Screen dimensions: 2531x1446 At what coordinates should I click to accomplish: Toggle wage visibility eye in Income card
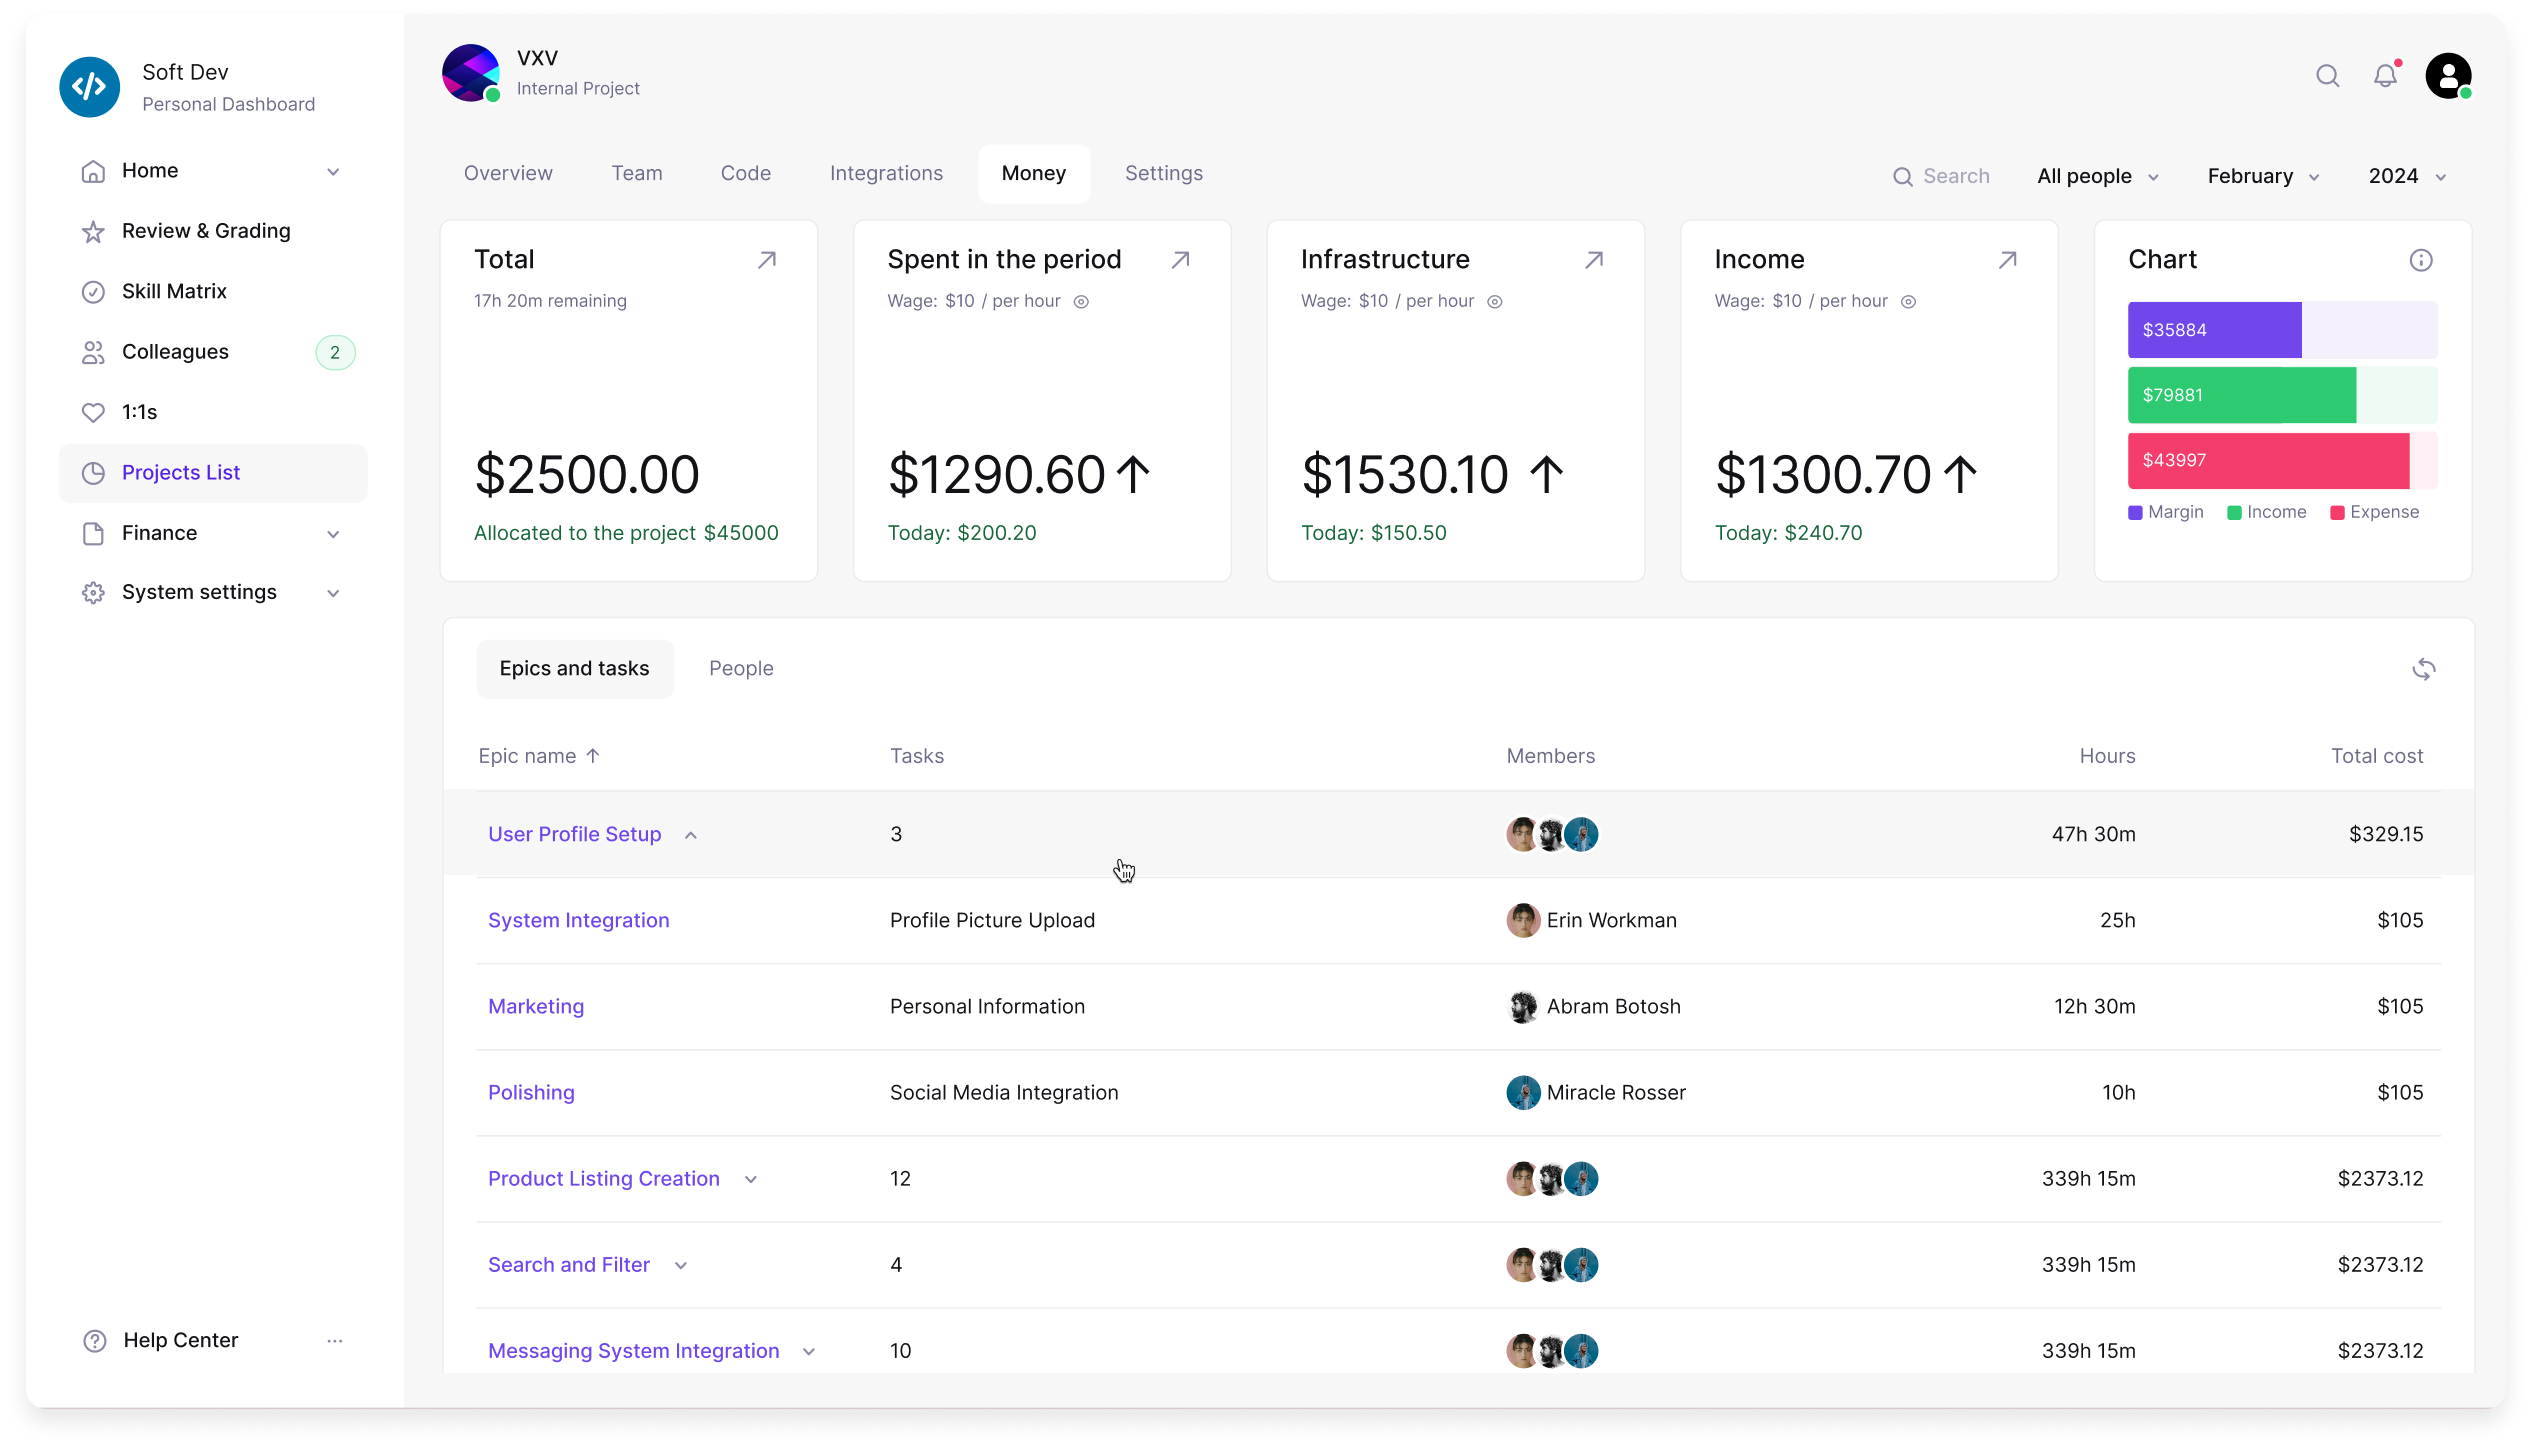point(1908,302)
